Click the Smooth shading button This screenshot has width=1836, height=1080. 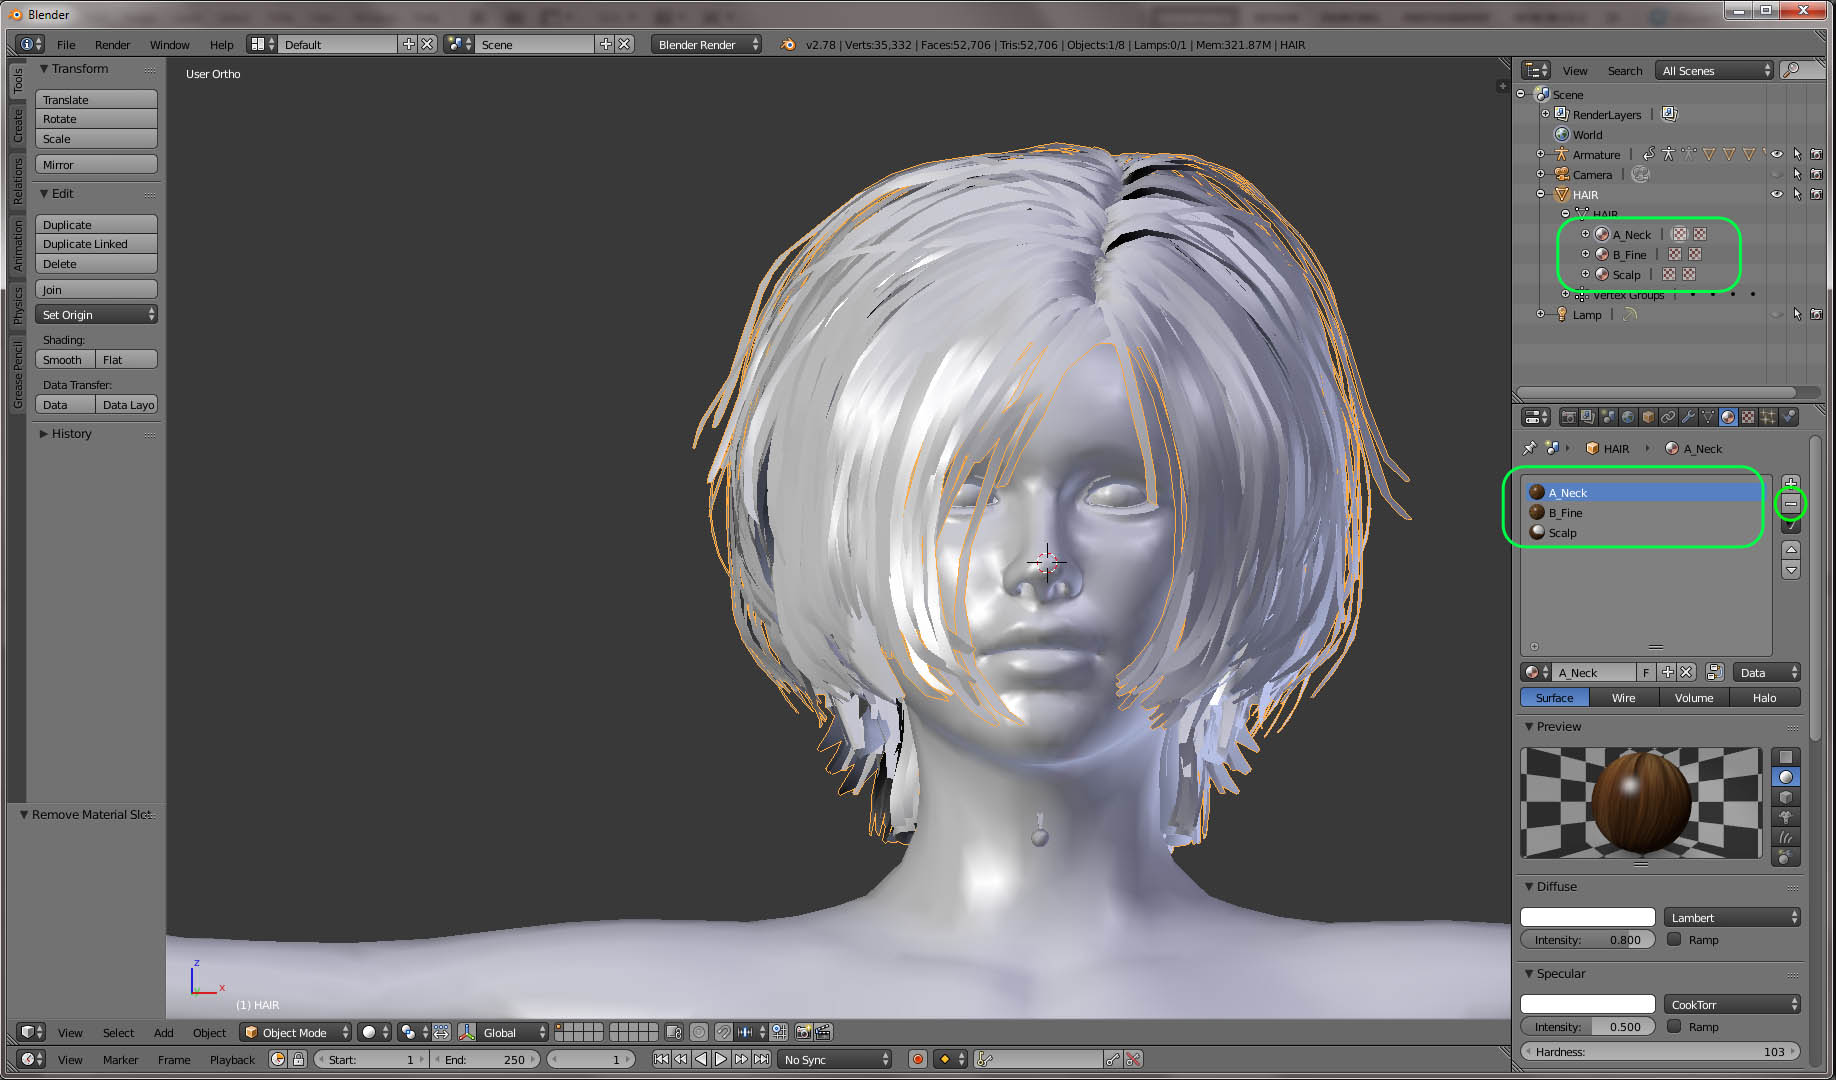(x=65, y=359)
